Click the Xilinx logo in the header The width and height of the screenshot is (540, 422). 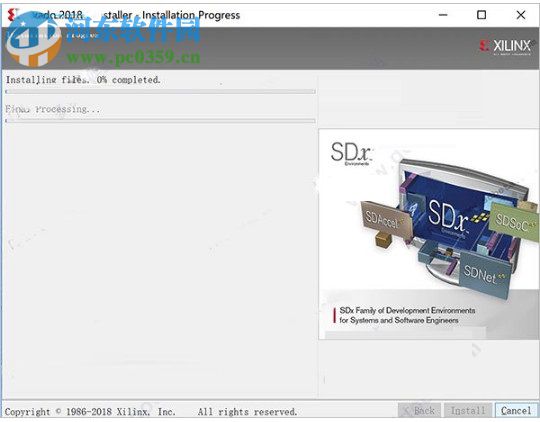coord(506,46)
